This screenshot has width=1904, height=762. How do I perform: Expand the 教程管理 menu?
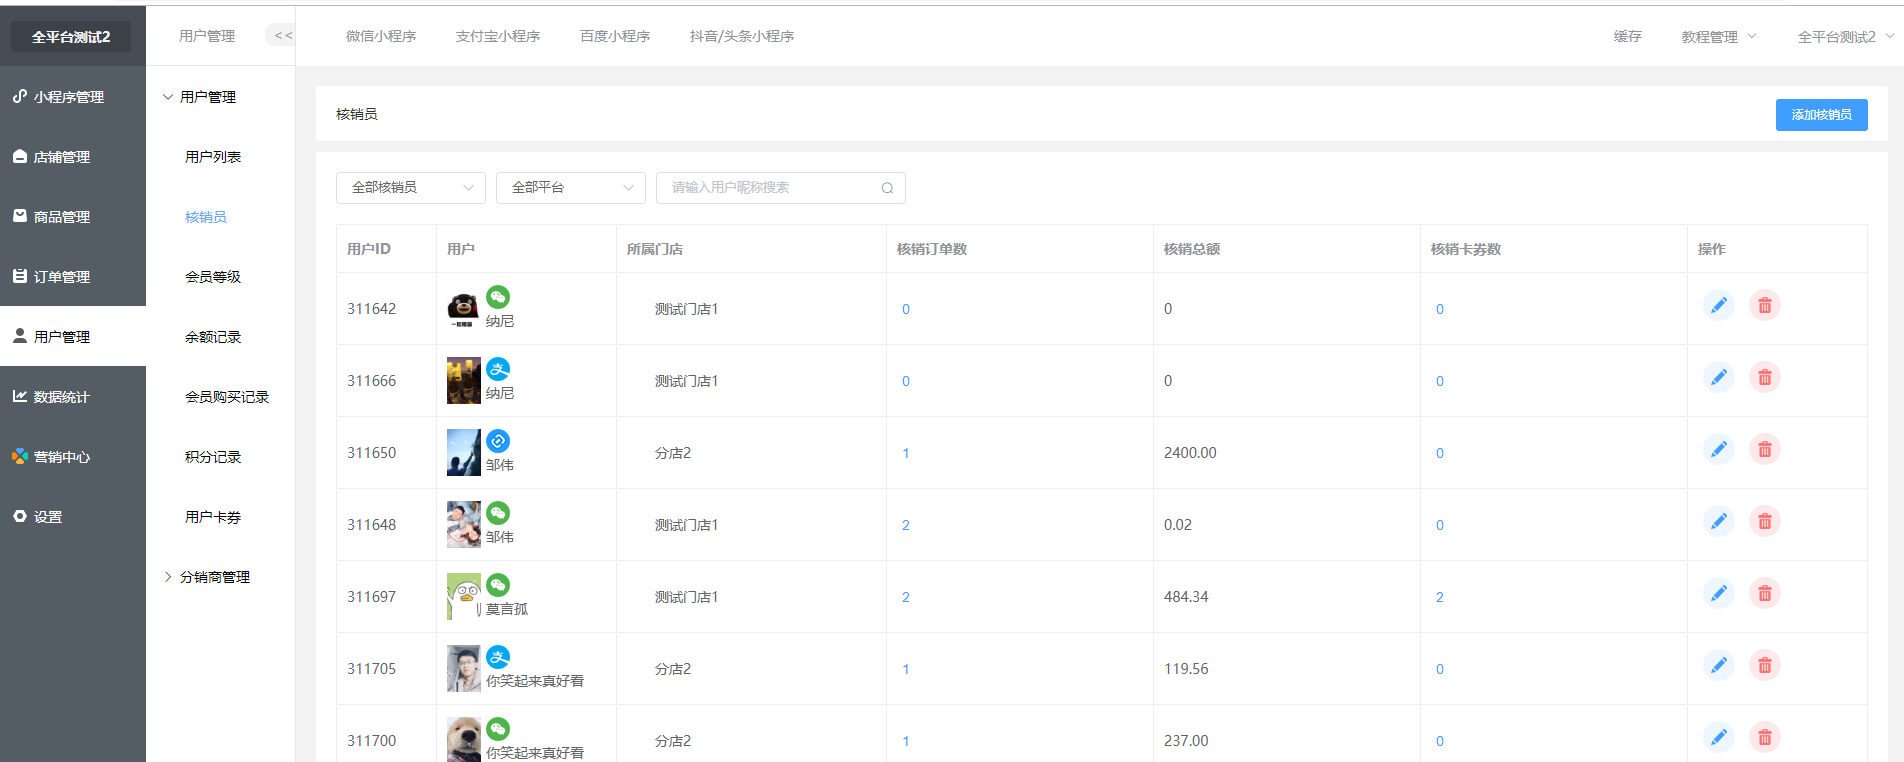[x=1718, y=37]
